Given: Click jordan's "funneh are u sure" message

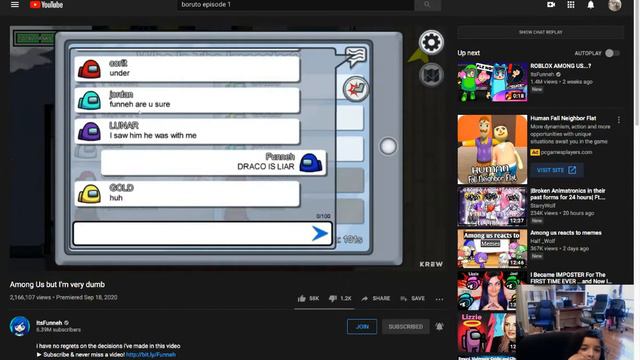Looking at the screenshot, I should tap(187, 100).
